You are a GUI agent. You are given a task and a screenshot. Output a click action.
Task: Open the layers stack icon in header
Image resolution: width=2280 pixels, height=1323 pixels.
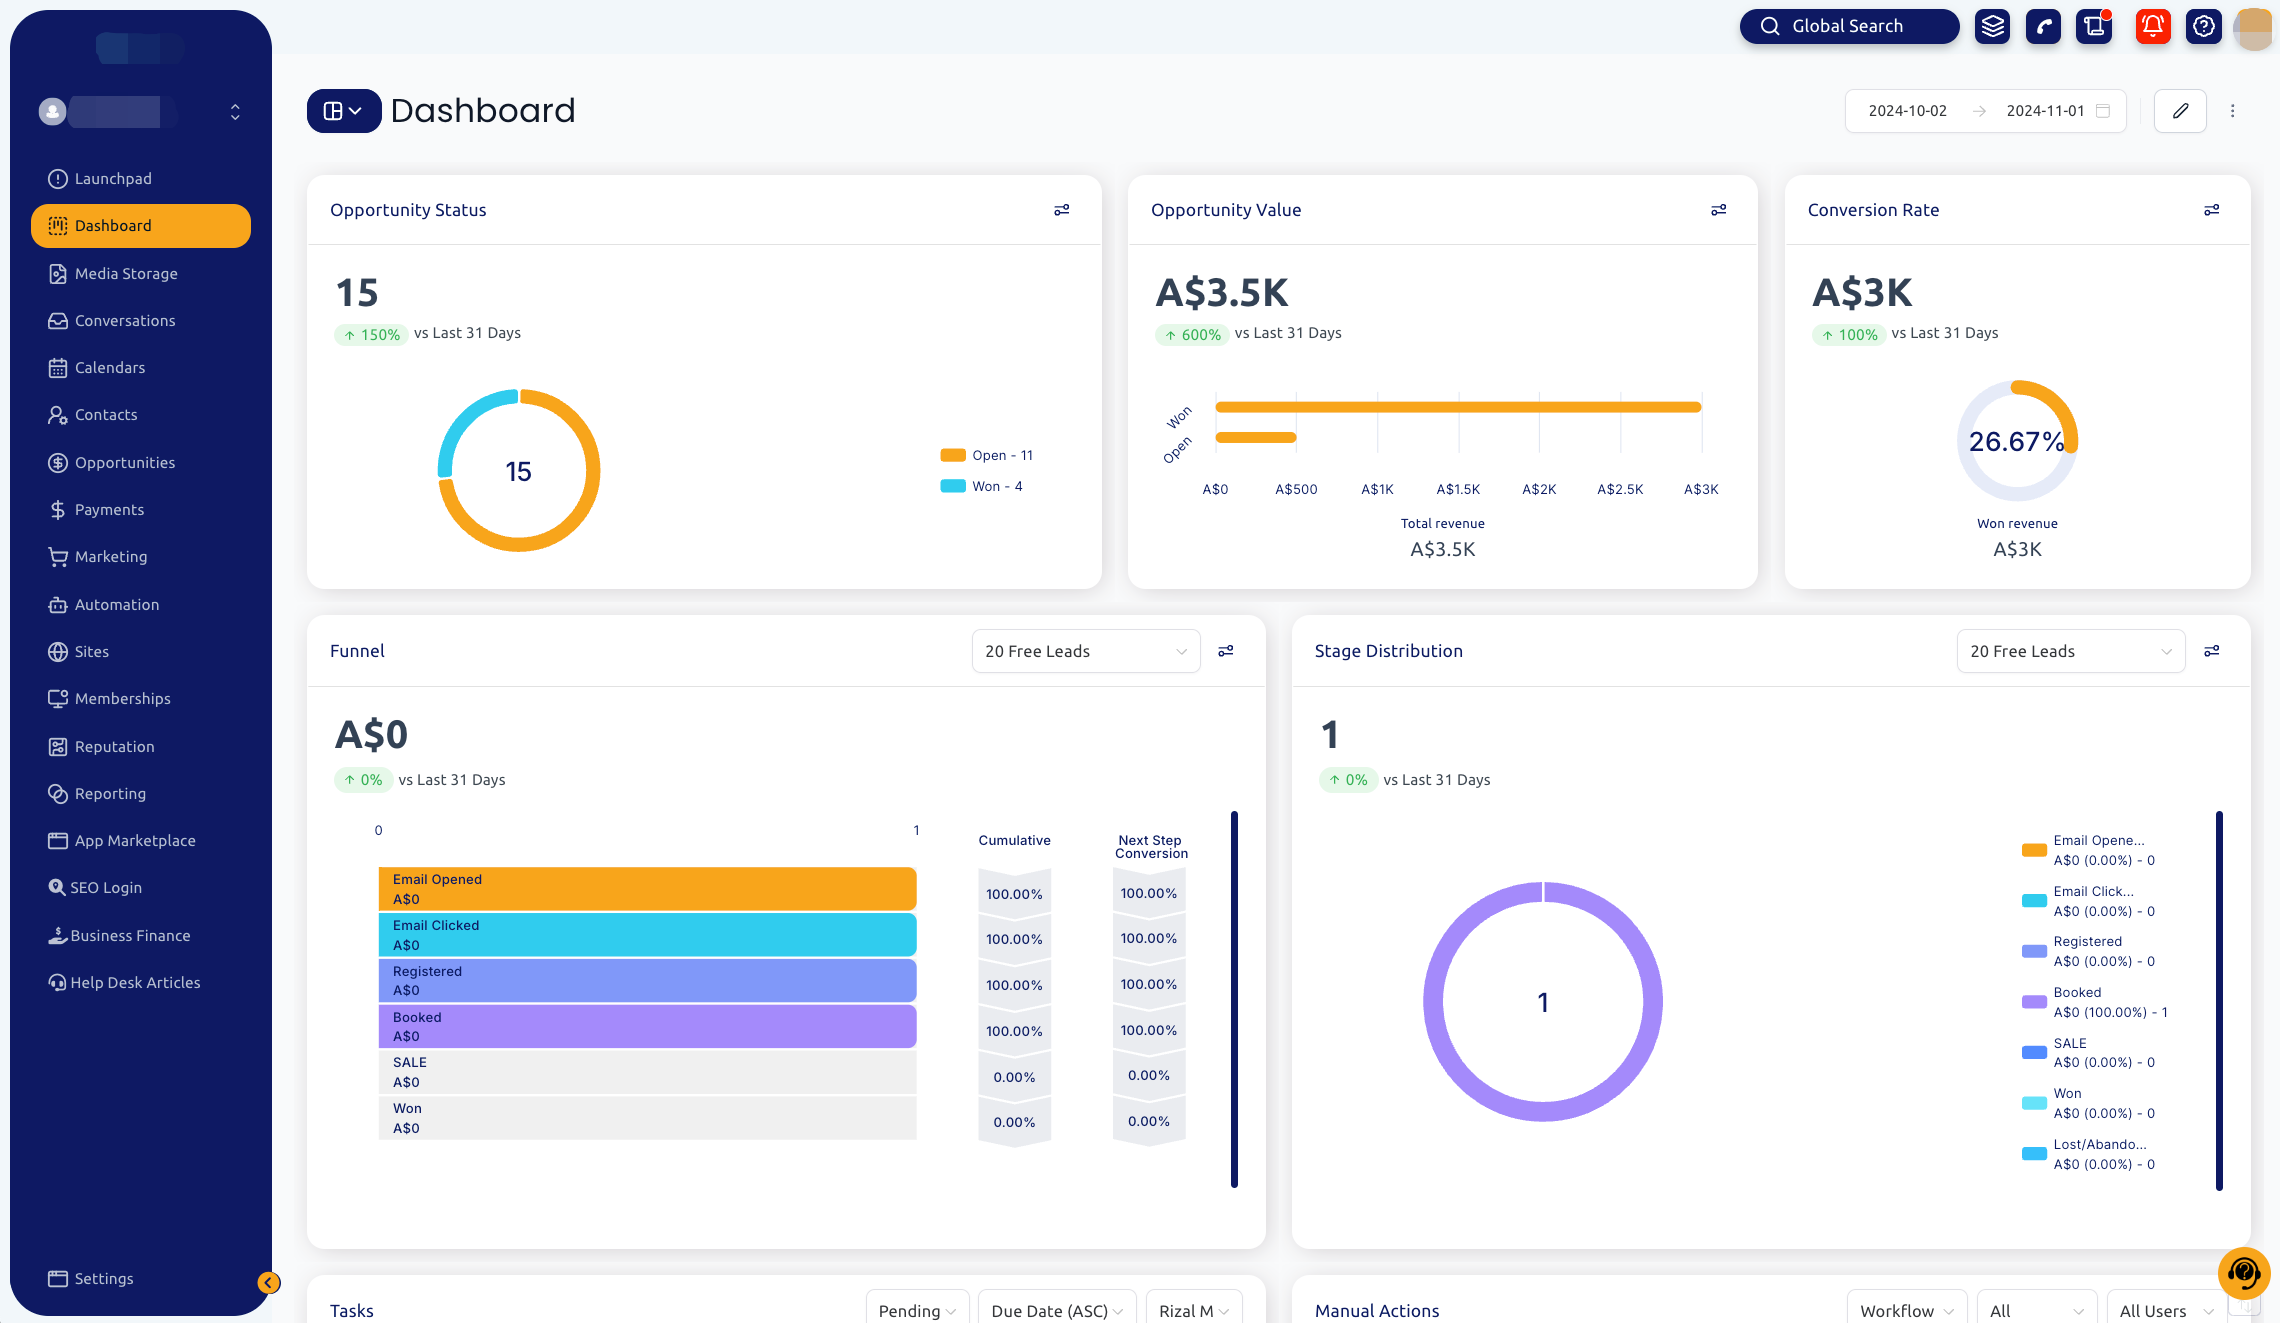tap(1992, 26)
